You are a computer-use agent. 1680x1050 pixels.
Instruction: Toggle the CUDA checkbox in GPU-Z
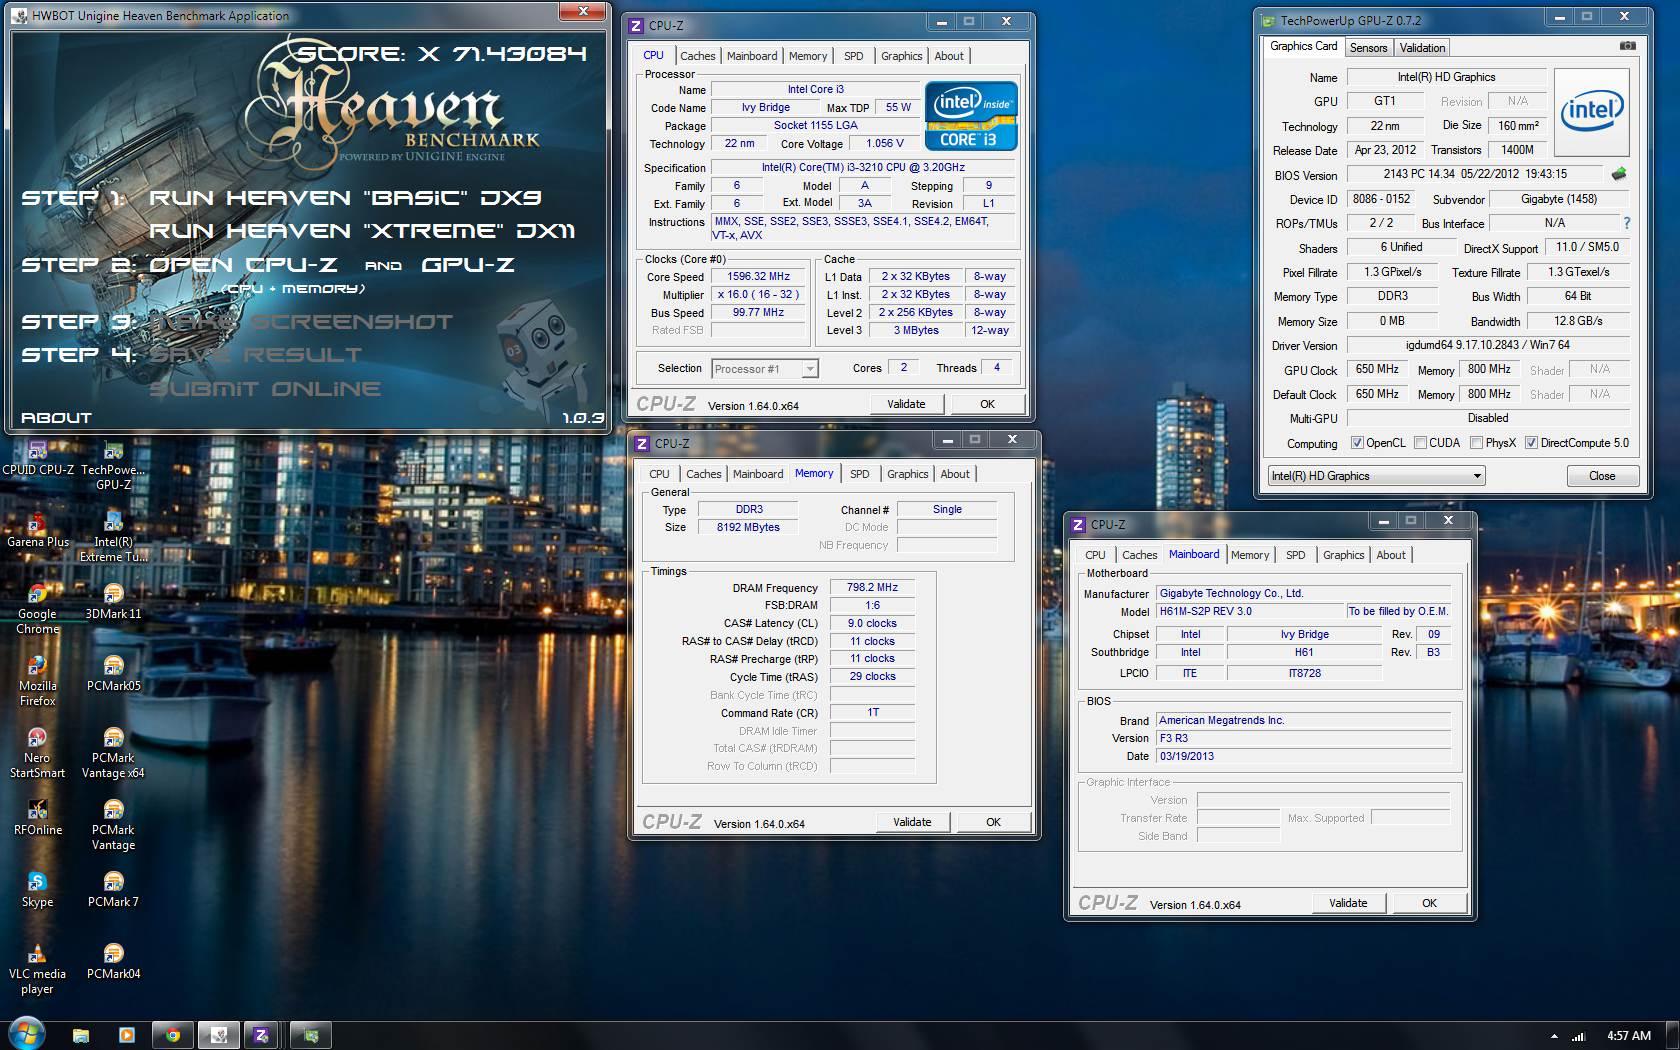(1420, 443)
